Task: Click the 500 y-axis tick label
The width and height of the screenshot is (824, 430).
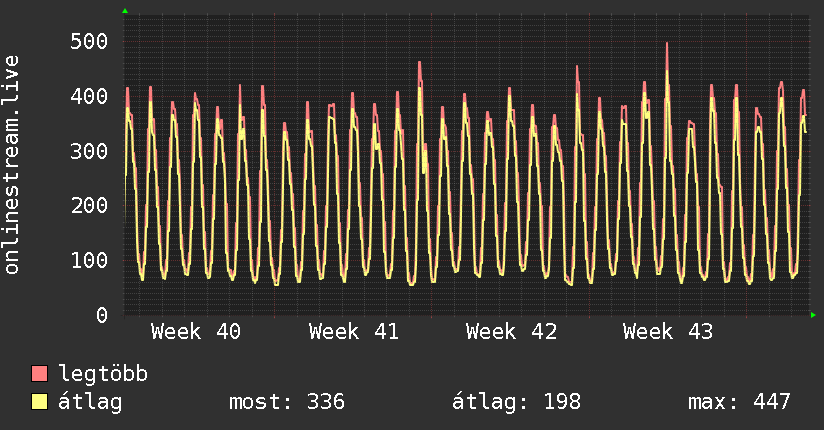Action: 88,41
